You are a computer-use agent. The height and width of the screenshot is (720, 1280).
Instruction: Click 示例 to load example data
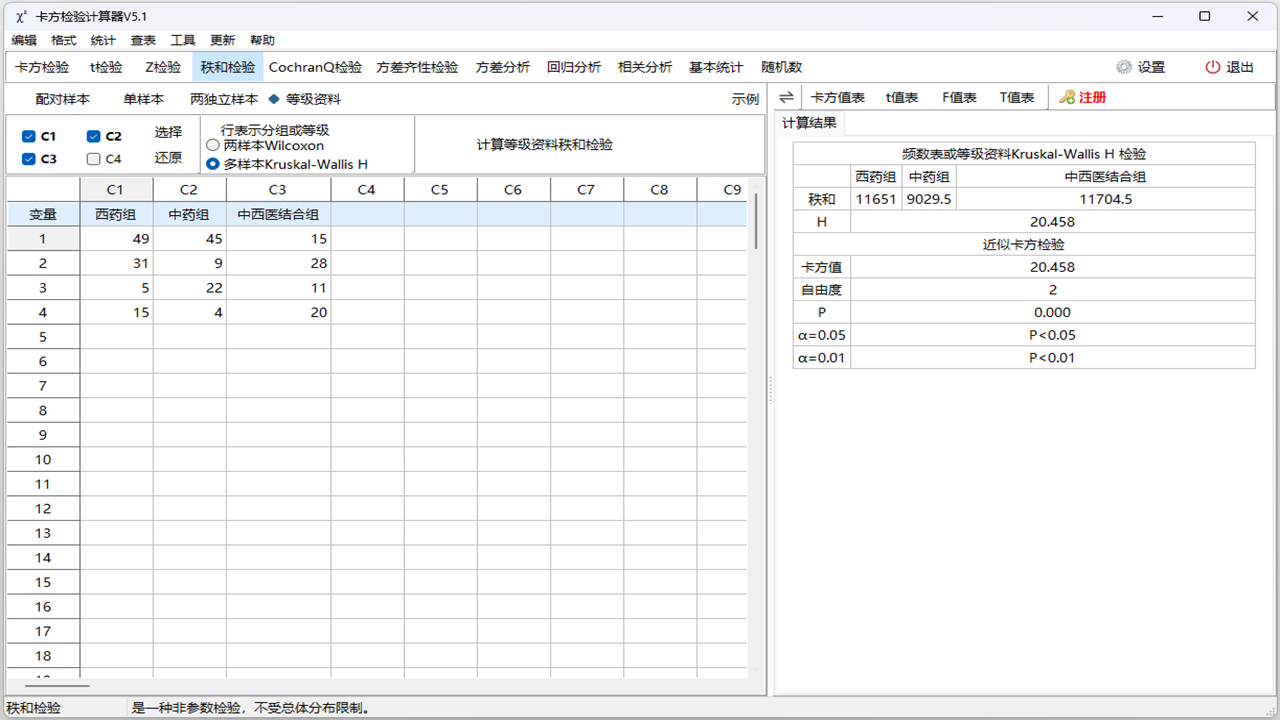(x=744, y=97)
